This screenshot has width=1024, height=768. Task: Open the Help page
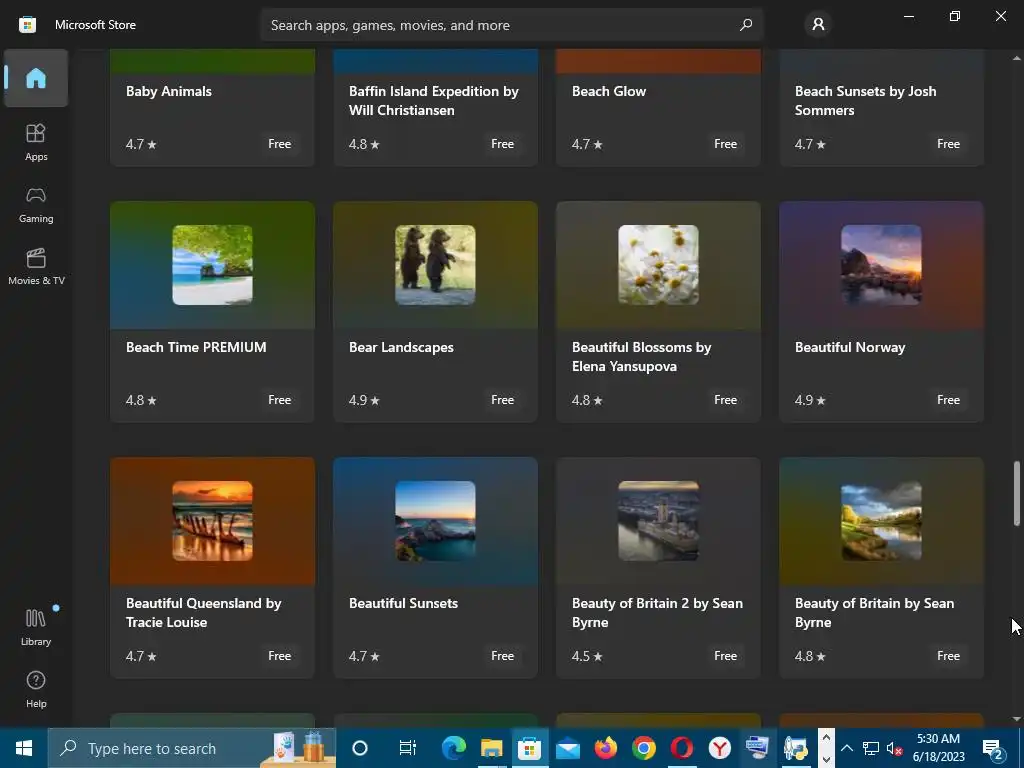coord(36,689)
